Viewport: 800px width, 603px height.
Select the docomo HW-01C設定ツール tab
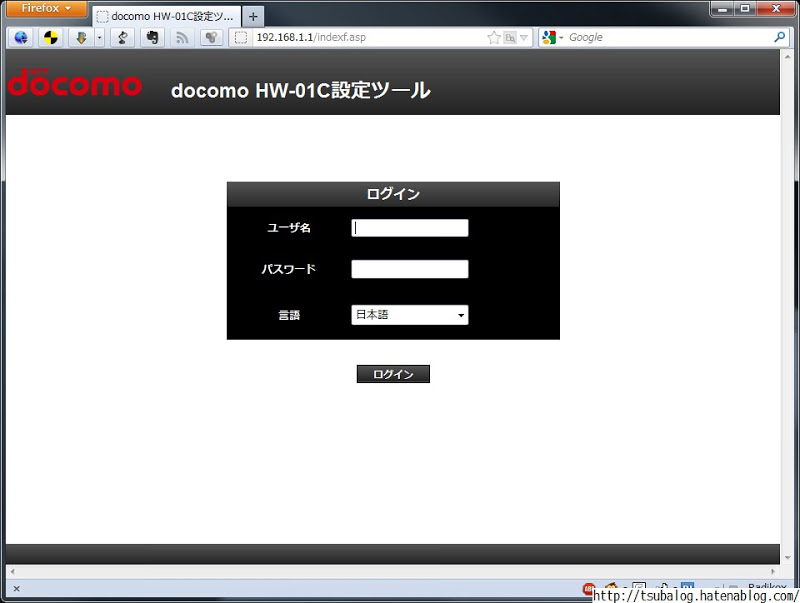pyautogui.click(x=166, y=17)
